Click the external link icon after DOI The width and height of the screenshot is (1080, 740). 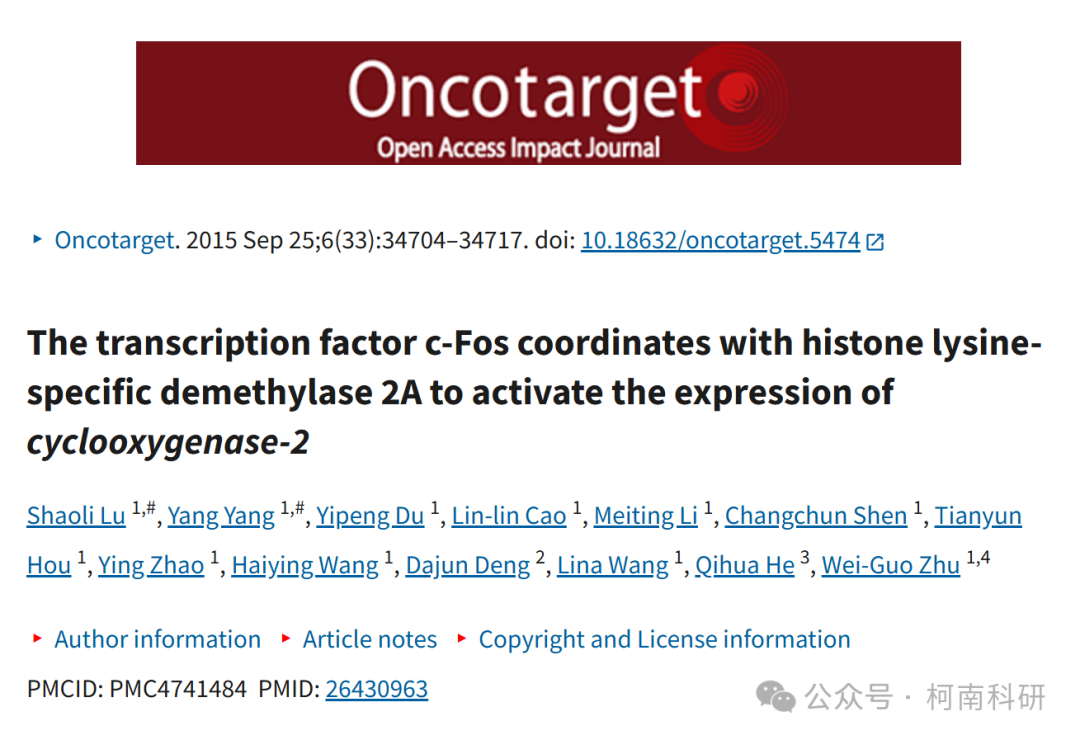pos(875,242)
